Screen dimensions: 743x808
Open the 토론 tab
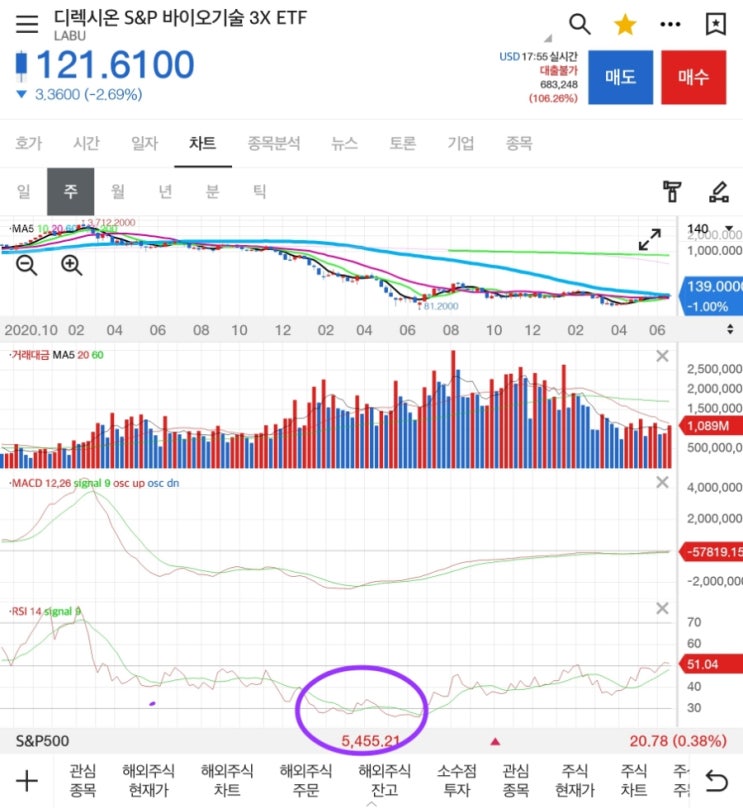pyautogui.click(x=402, y=143)
